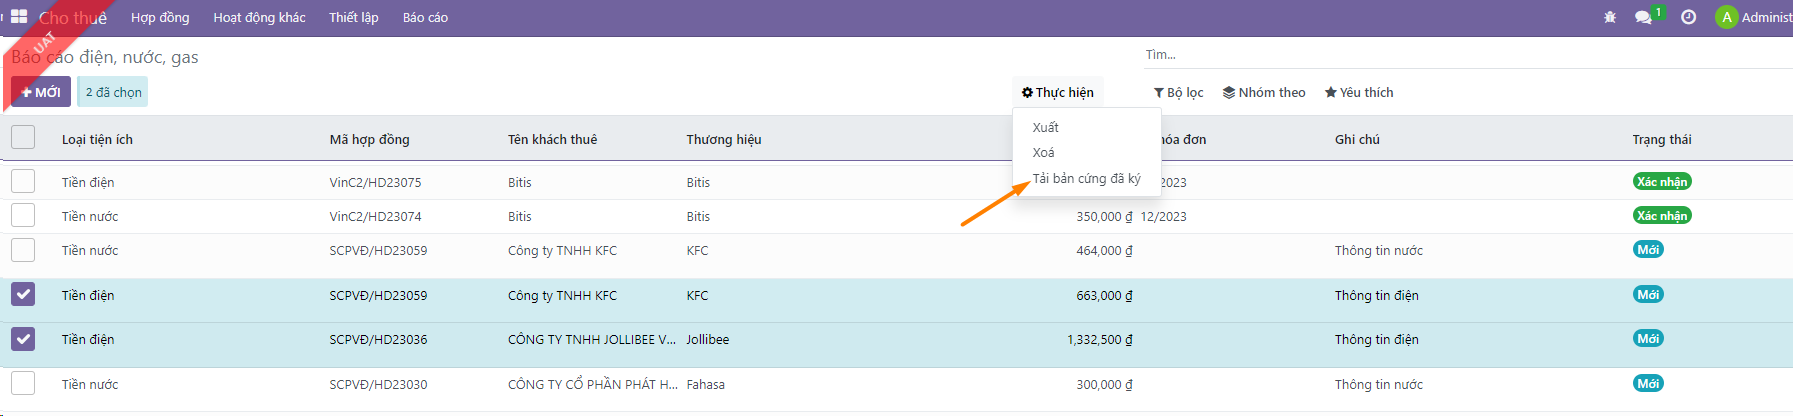The image size is (1793, 416).
Task: Open the debug bug icon in navbar
Action: pos(1610,17)
